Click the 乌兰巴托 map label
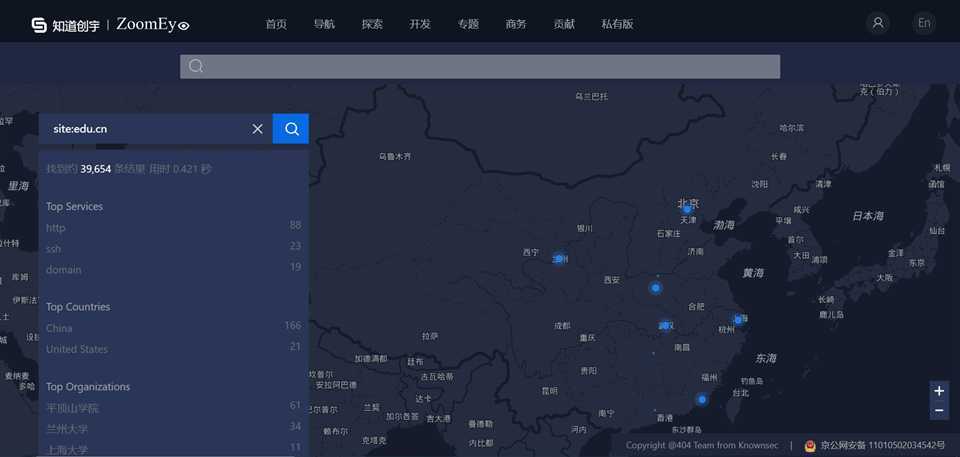Screen dimensions: 960x457 591,96
